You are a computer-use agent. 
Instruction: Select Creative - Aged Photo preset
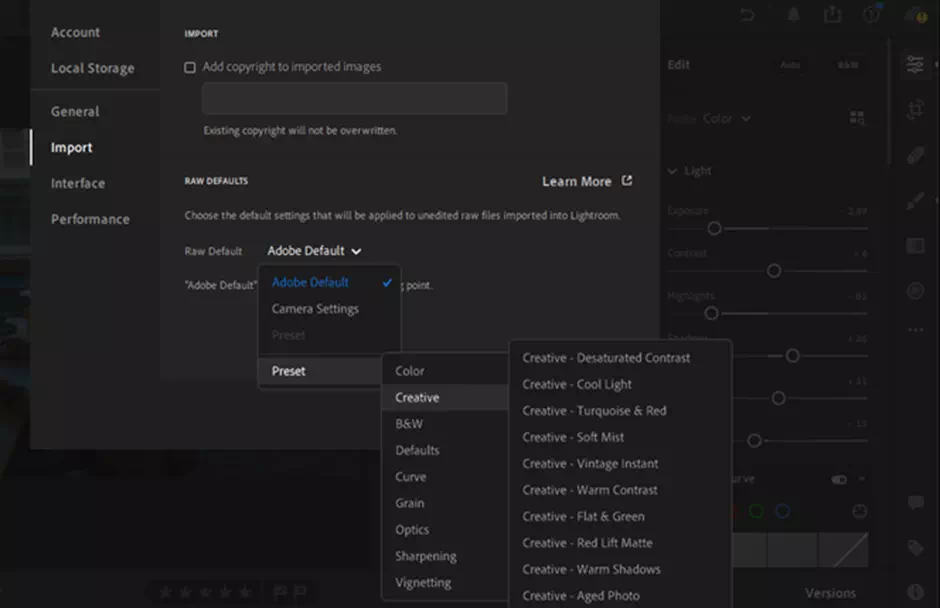pos(581,595)
